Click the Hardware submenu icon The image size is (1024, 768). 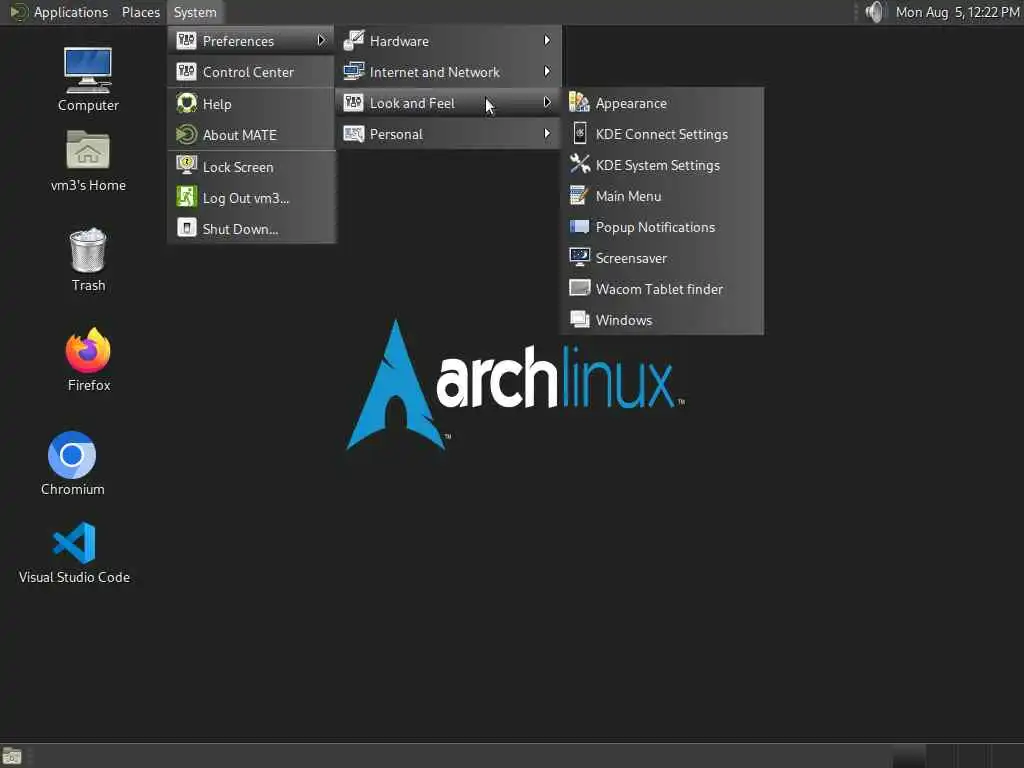353,40
